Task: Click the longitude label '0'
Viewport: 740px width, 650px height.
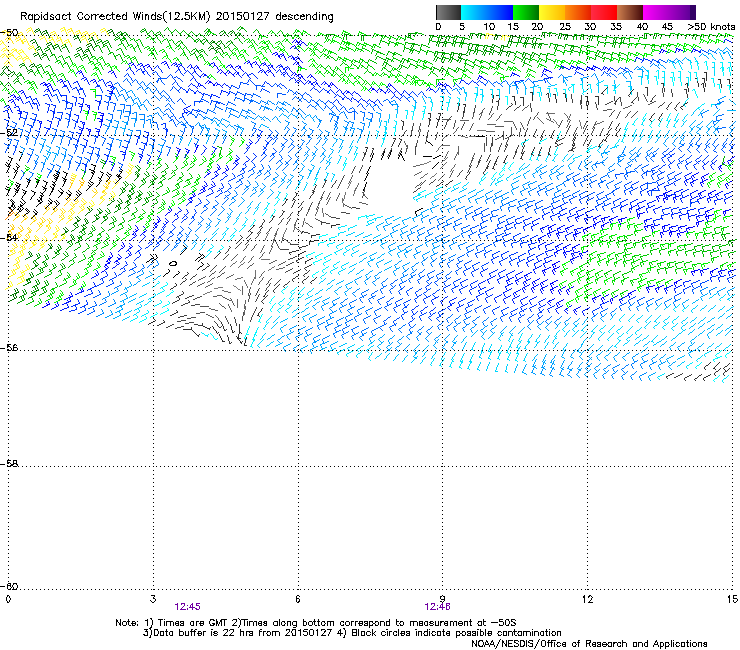Action: (x=8, y=599)
